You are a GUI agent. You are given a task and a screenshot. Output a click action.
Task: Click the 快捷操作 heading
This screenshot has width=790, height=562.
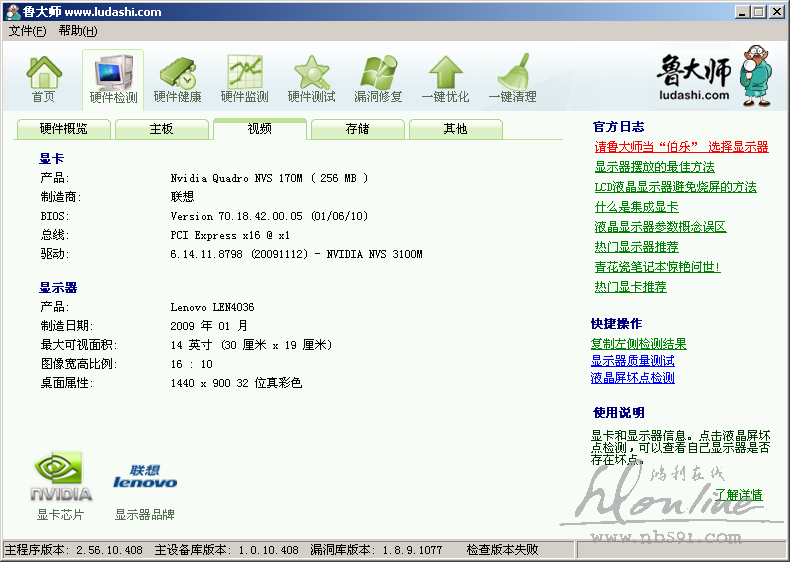pyautogui.click(x=617, y=324)
